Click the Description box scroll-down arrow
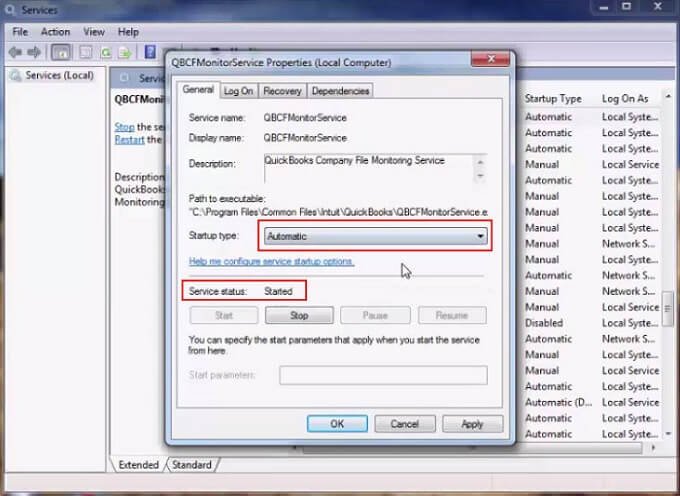680x496 pixels. [x=481, y=176]
